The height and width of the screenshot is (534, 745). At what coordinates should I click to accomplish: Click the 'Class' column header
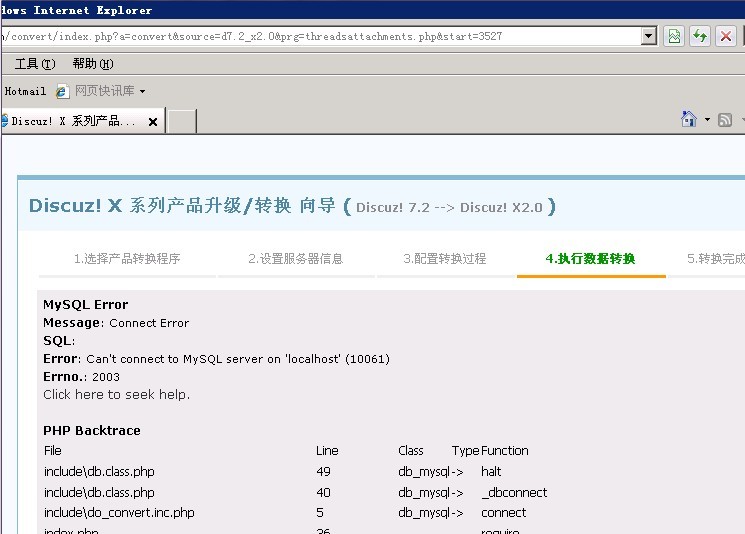[411, 450]
